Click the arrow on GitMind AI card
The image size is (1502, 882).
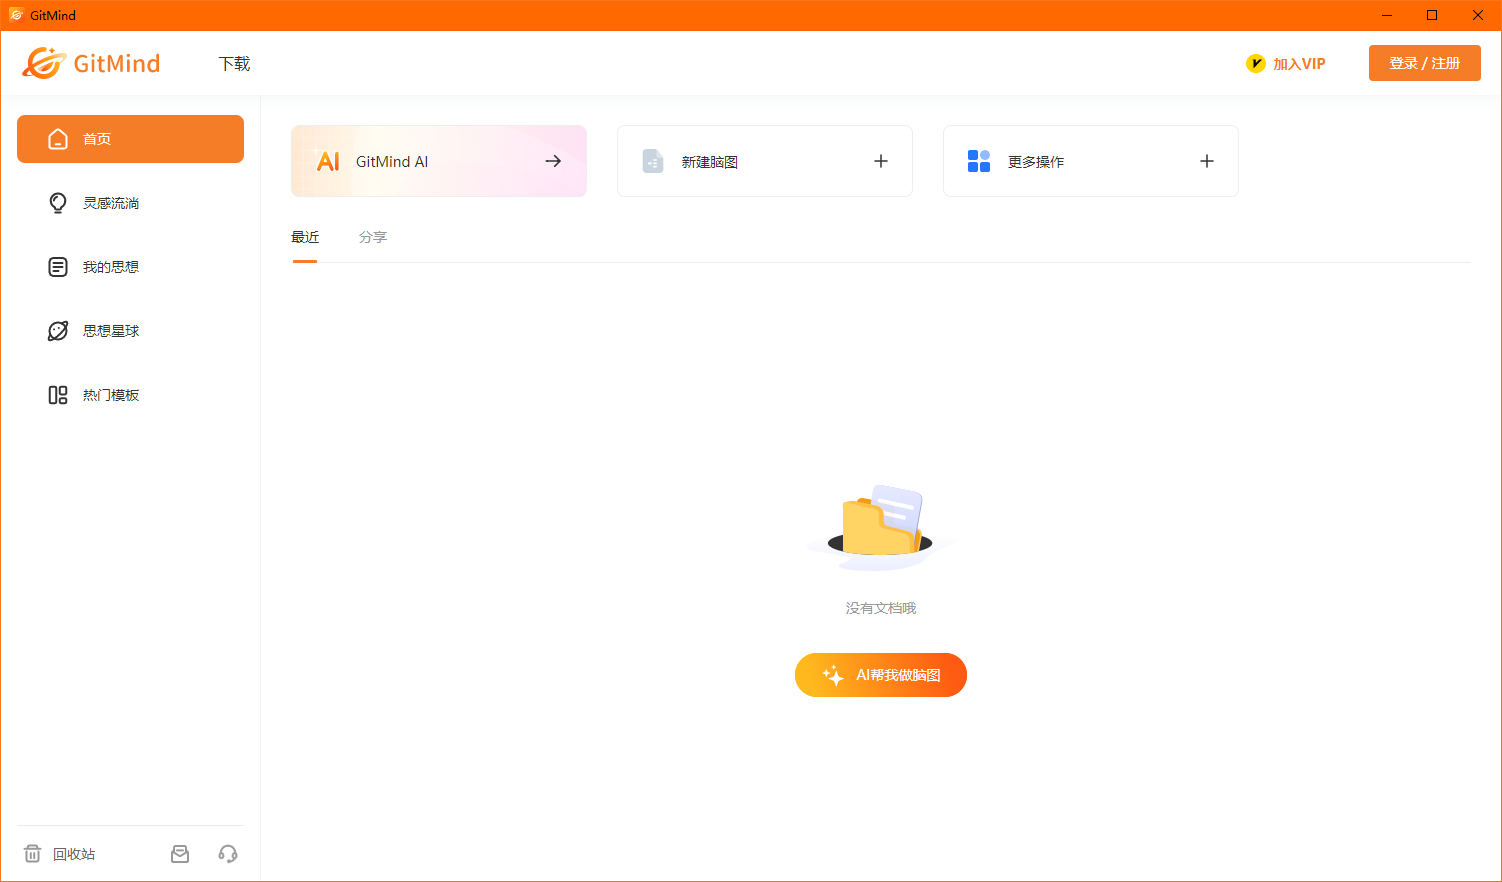coord(553,161)
